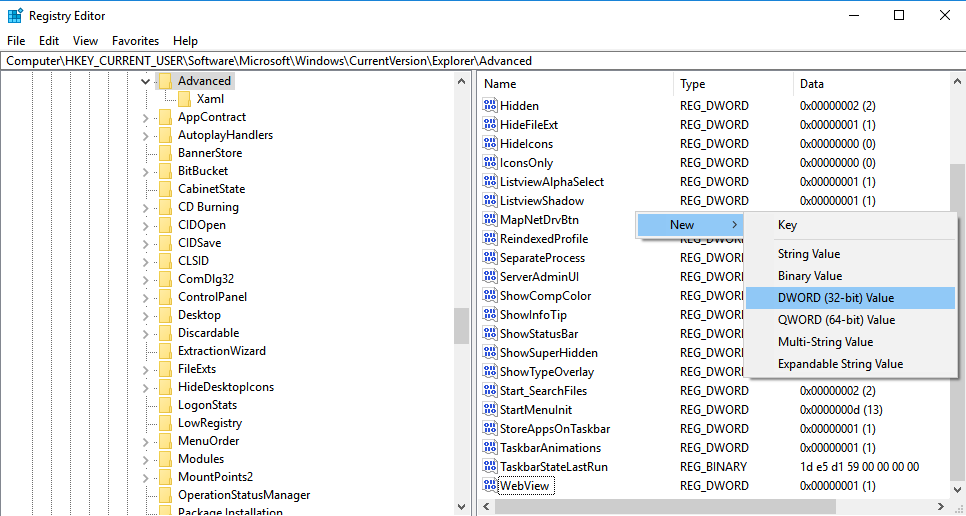Open the Favorites menu
The height and width of the screenshot is (516, 966).
136,41
